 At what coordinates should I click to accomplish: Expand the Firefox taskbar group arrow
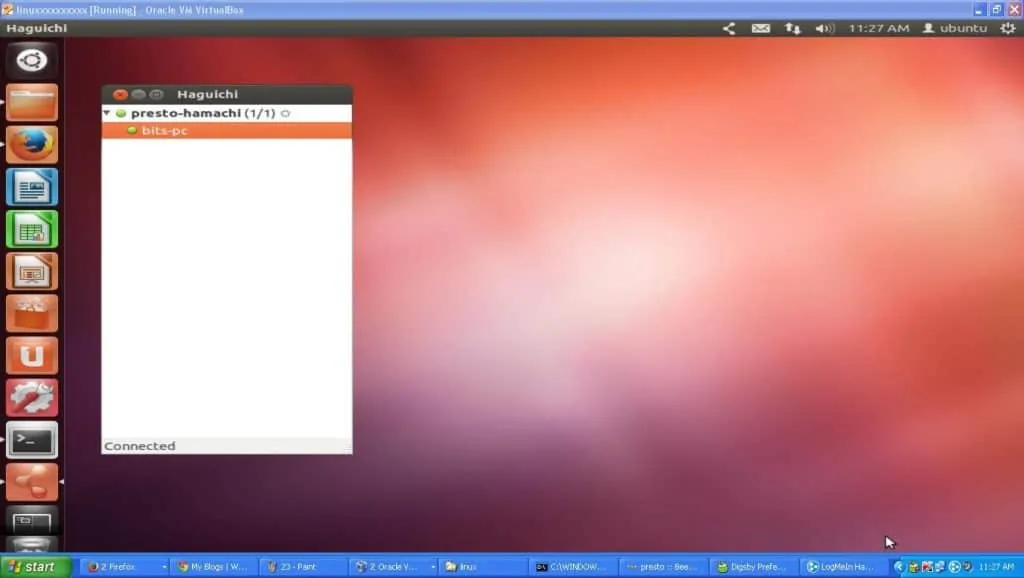click(164, 567)
